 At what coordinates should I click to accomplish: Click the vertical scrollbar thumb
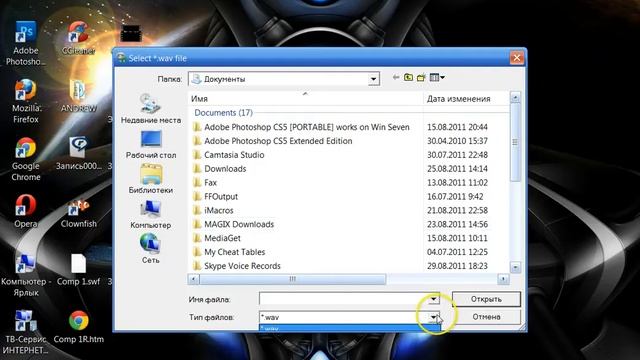coord(515,142)
